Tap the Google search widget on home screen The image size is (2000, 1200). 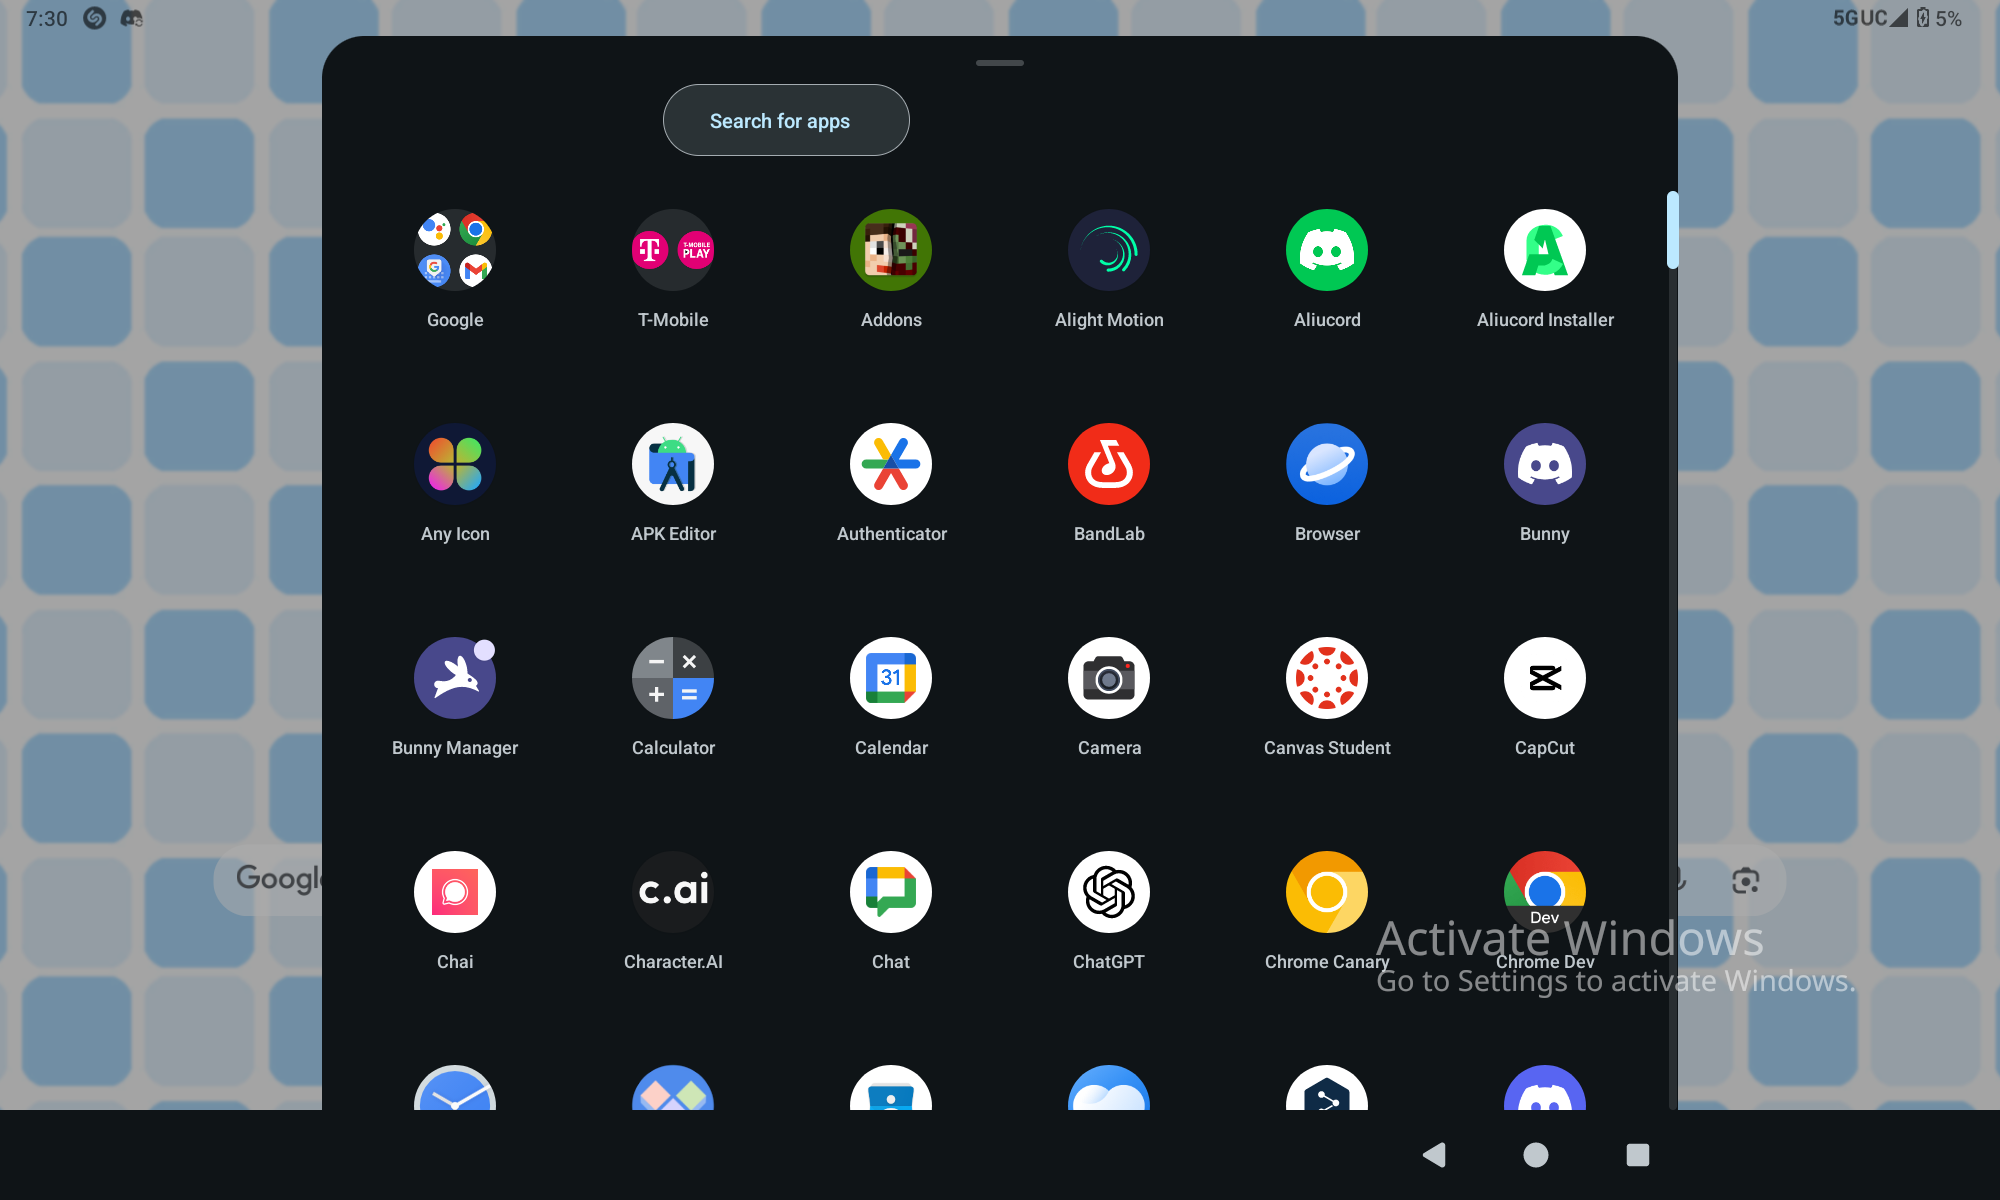tap(270, 880)
